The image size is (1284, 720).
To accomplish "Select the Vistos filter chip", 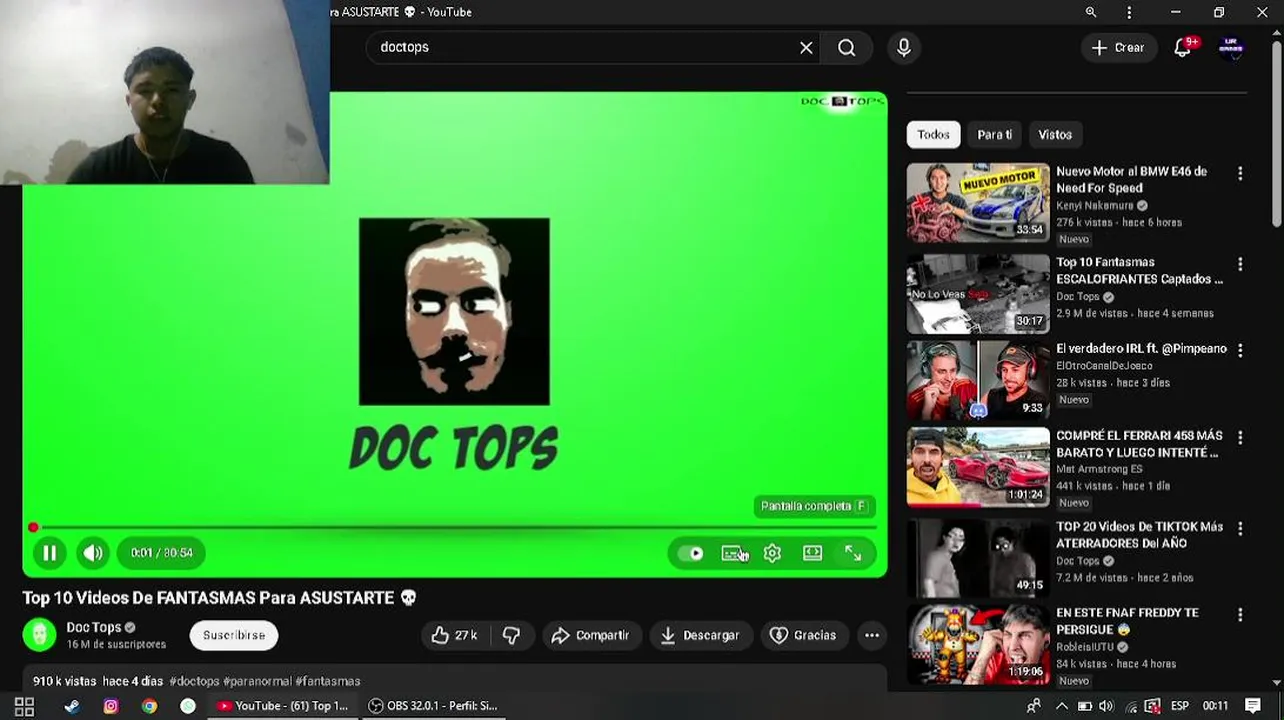I will pos(1055,134).
